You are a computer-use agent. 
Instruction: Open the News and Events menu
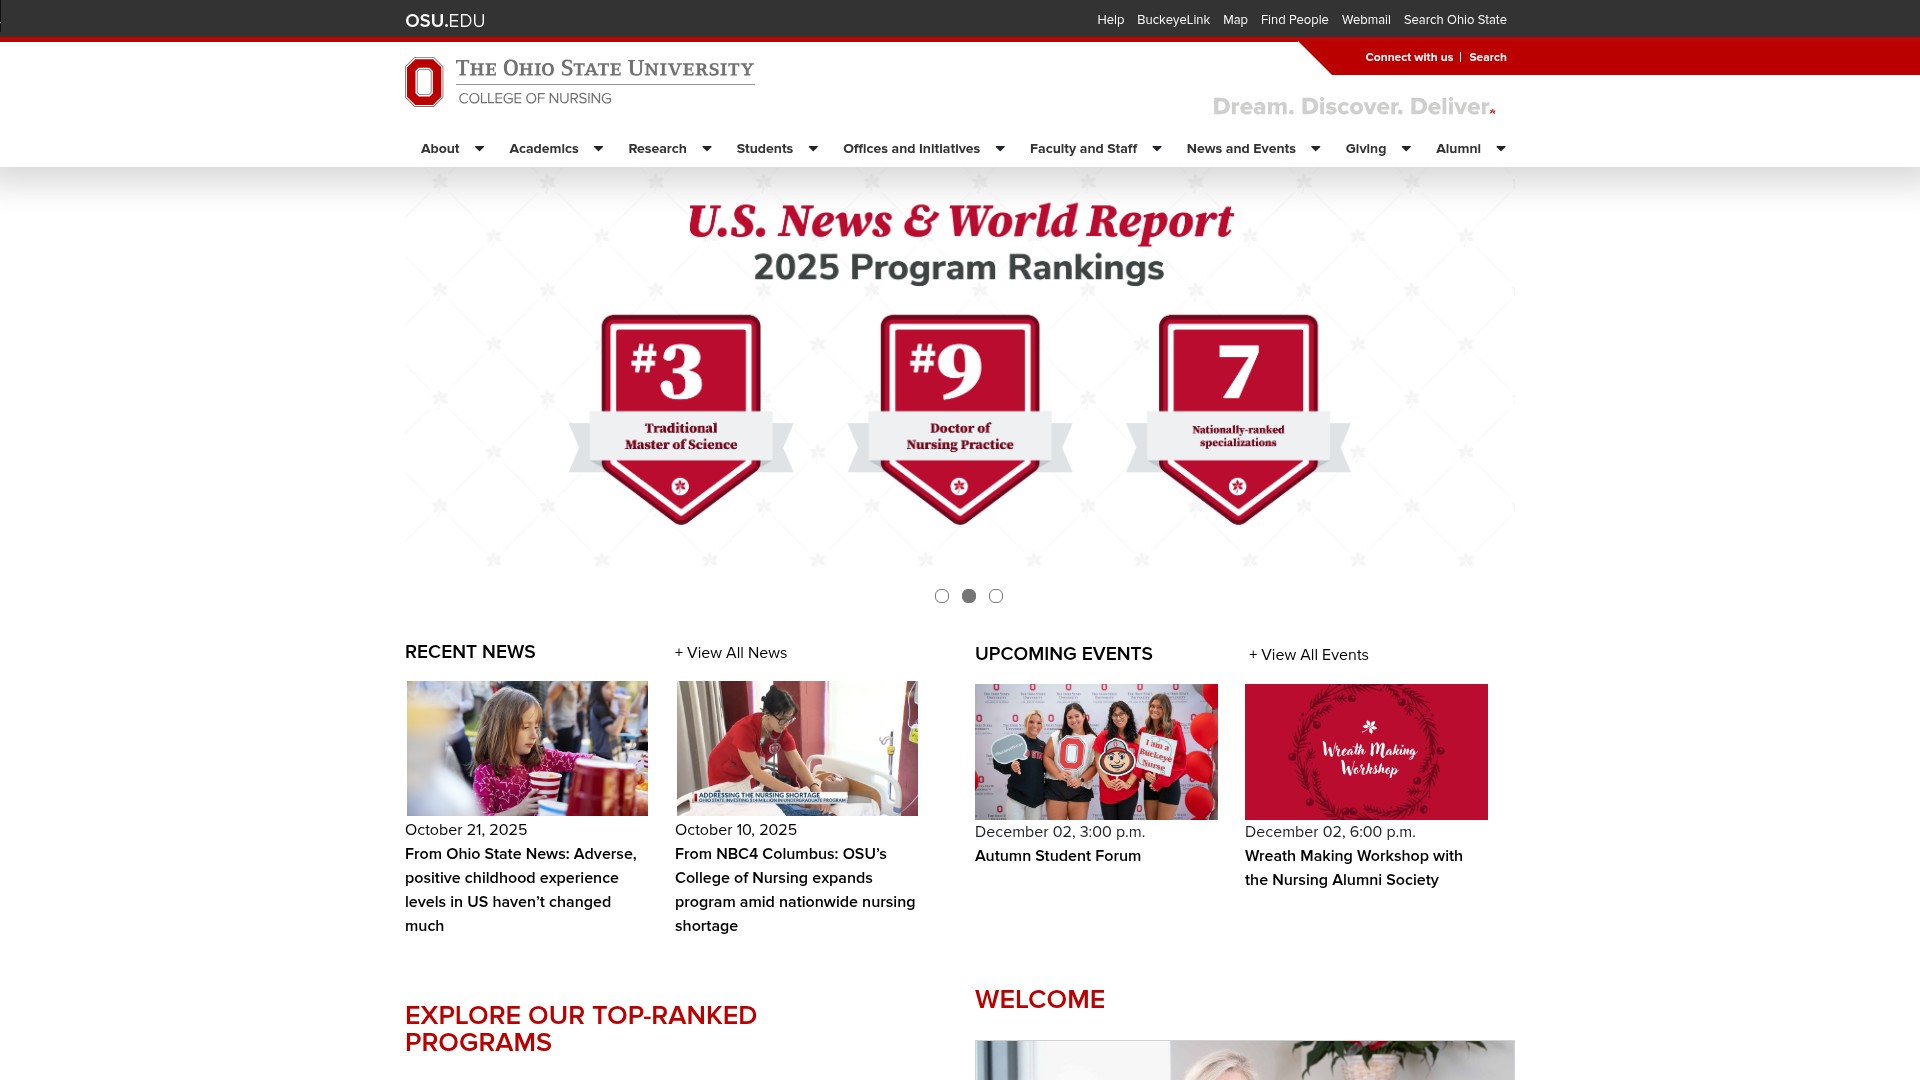1241,148
